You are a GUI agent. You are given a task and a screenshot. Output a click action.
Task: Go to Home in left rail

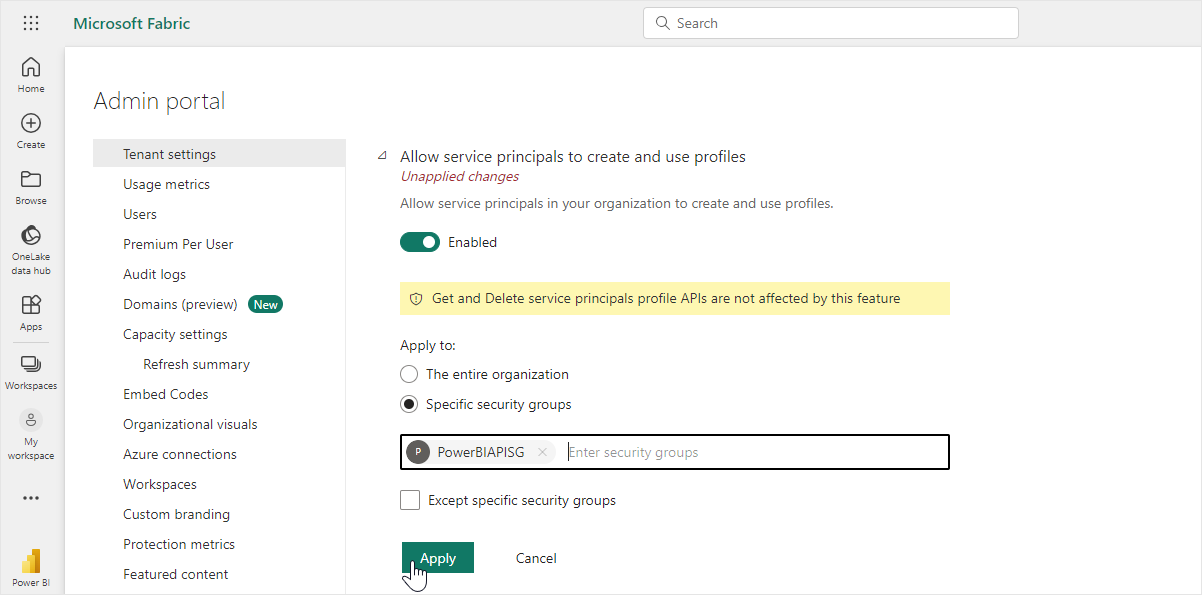click(x=31, y=75)
